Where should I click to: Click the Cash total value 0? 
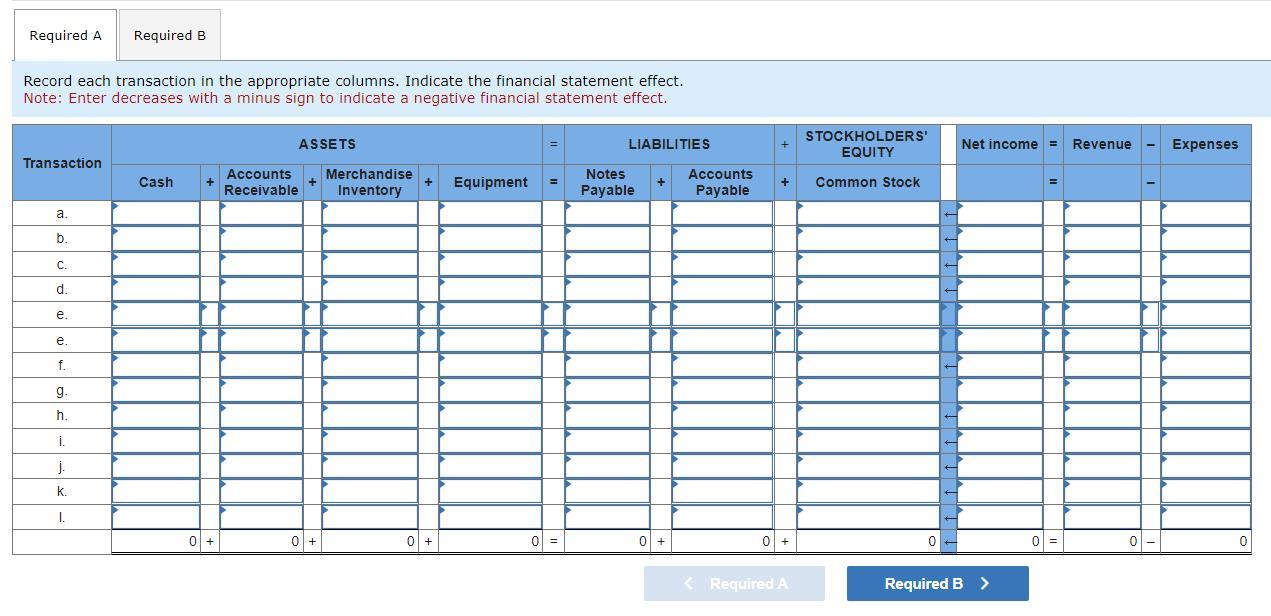[x=193, y=541]
